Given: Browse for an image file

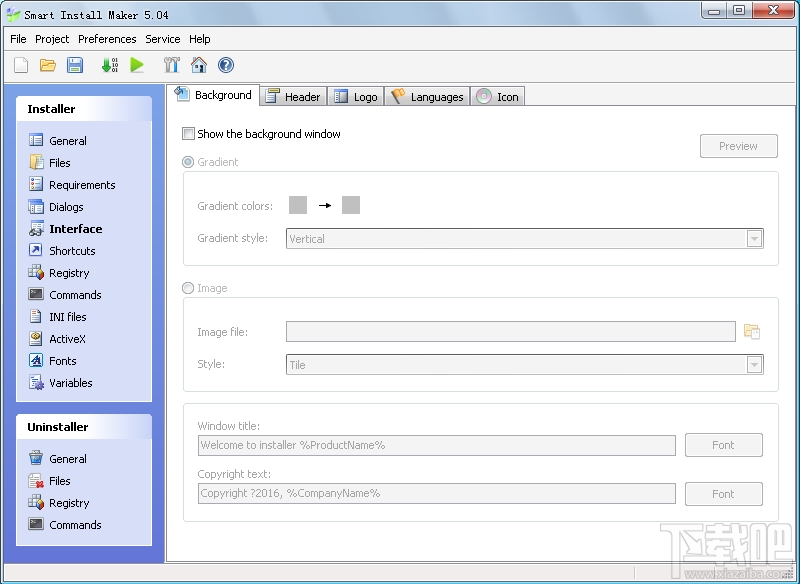Looking at the screenshot, I should click(x=752, y=331).
